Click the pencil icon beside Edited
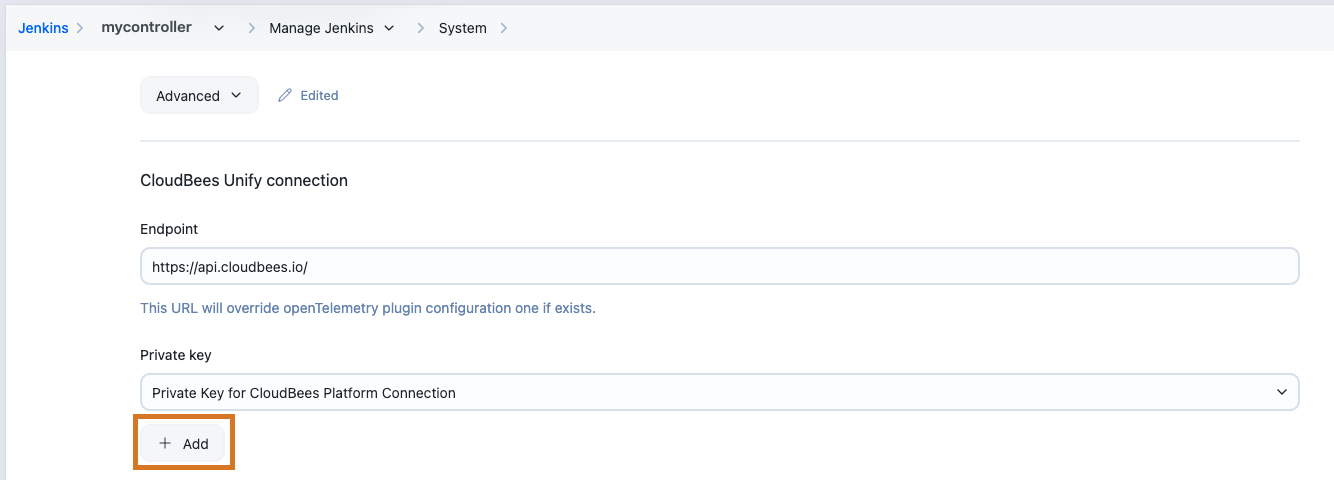Viewport: 1334px width, 480px height. point(285,96)
